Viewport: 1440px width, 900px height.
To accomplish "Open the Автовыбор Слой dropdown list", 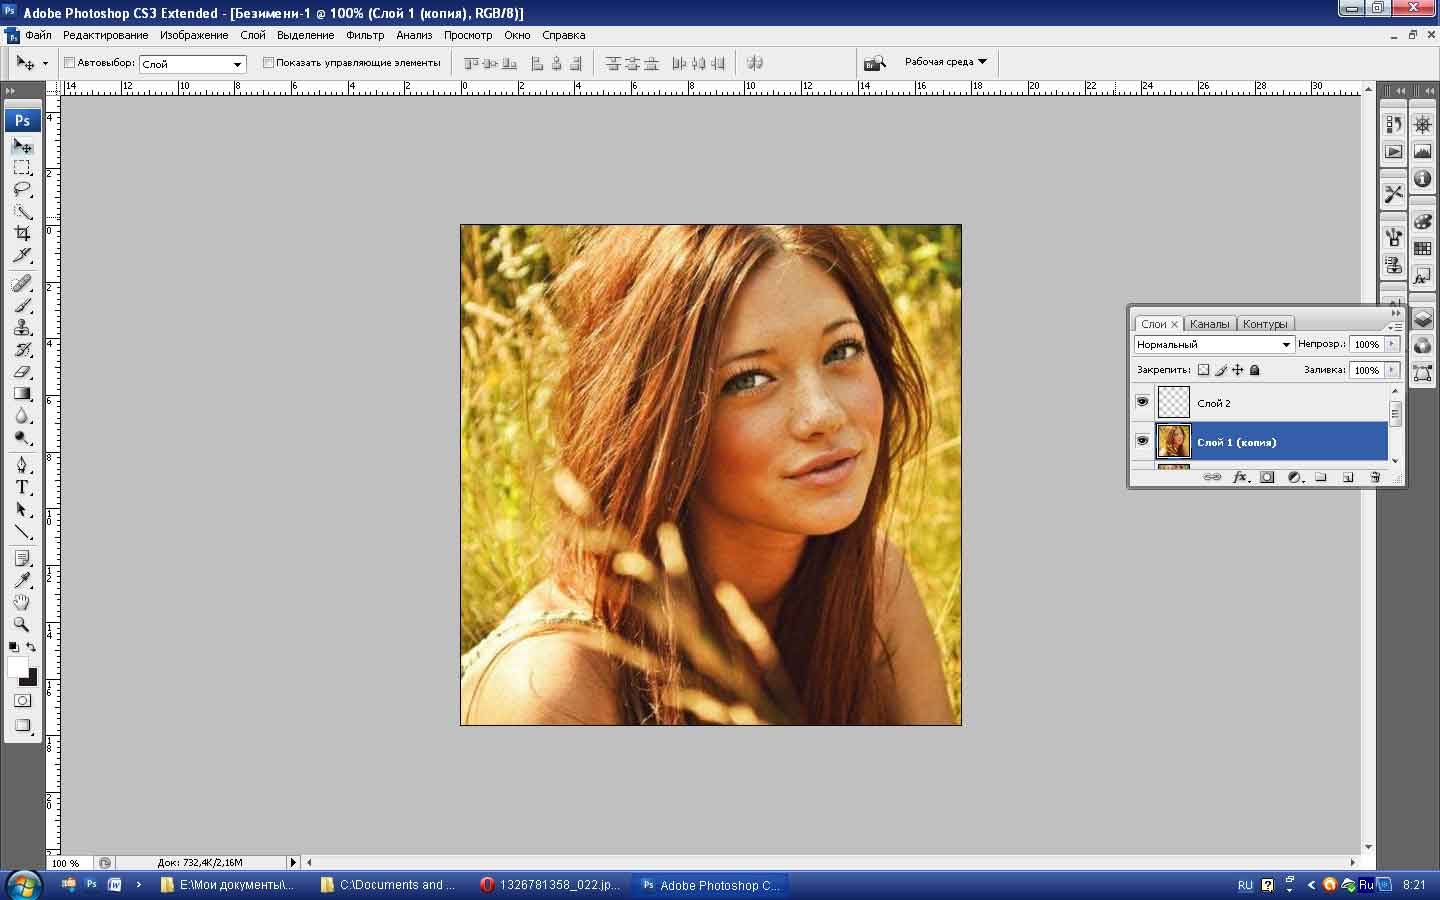I will point(192,64).
